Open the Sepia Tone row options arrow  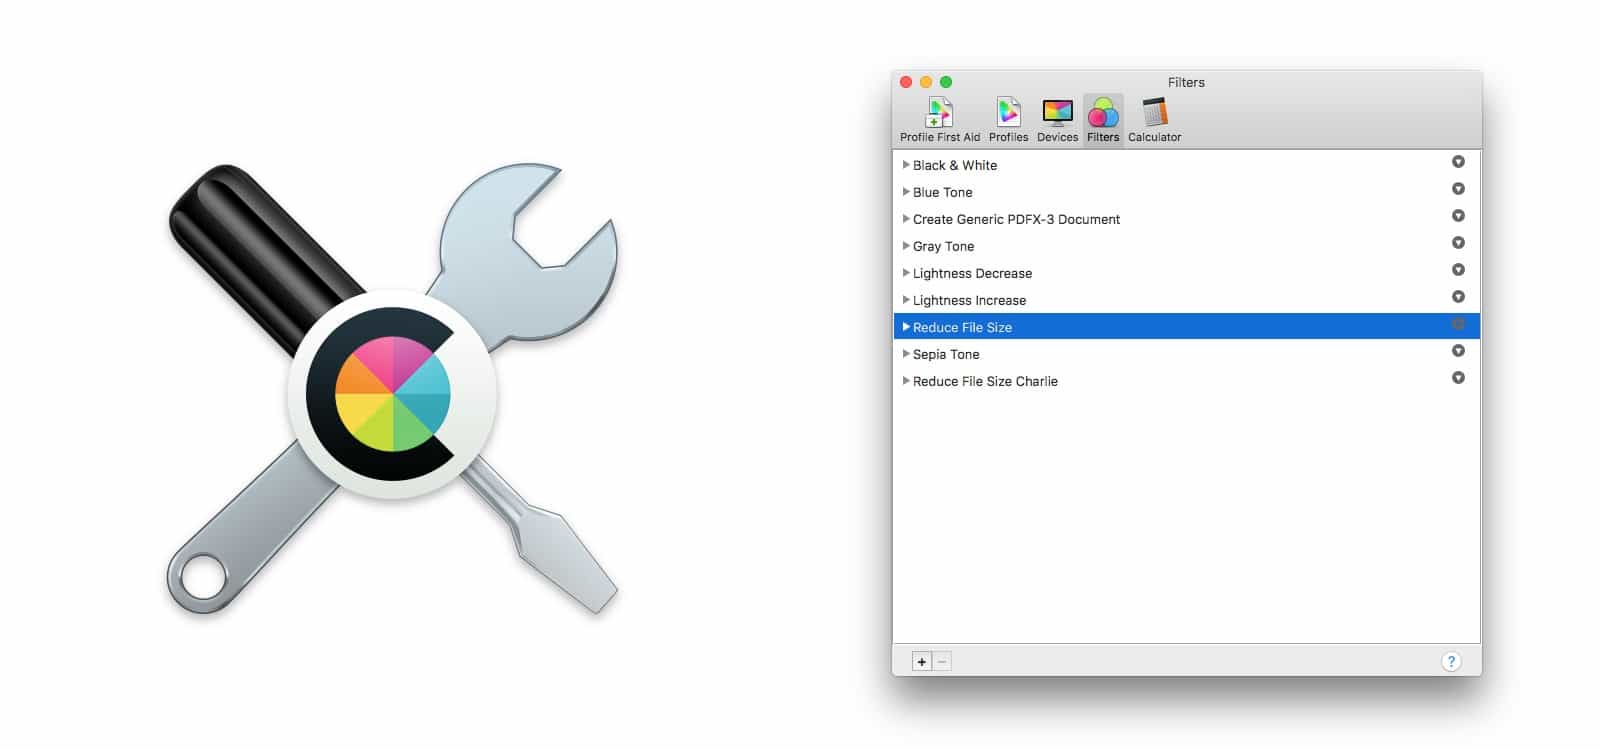tap(1458, 351)
